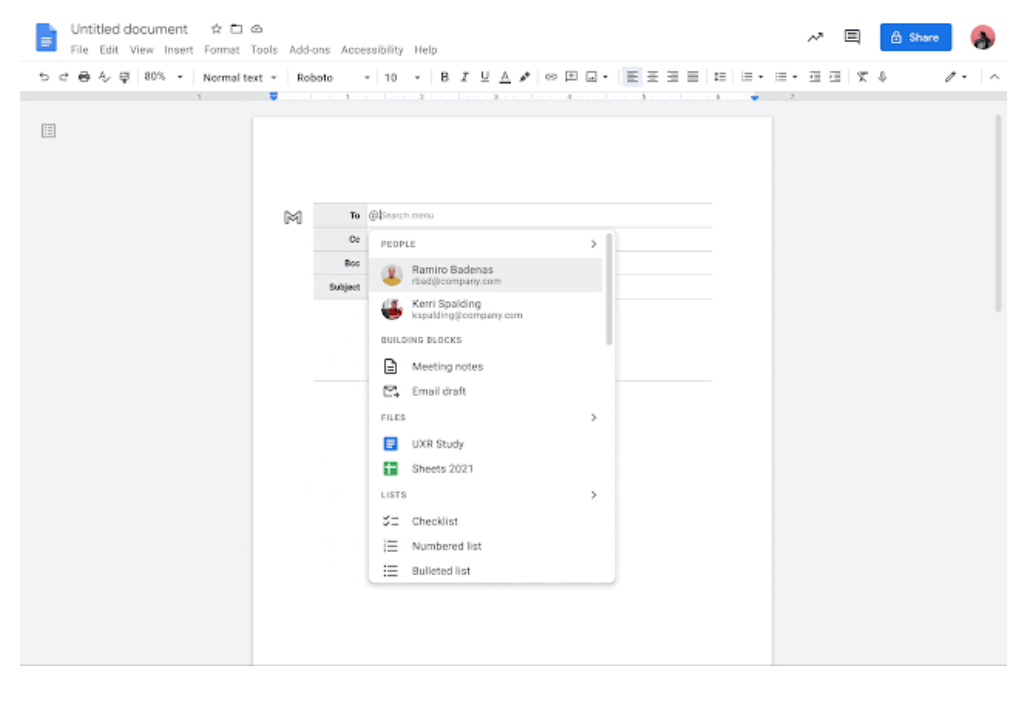Click the document outline icon
The width and height of the screenshot is (1026, 703).
[48, 131]
